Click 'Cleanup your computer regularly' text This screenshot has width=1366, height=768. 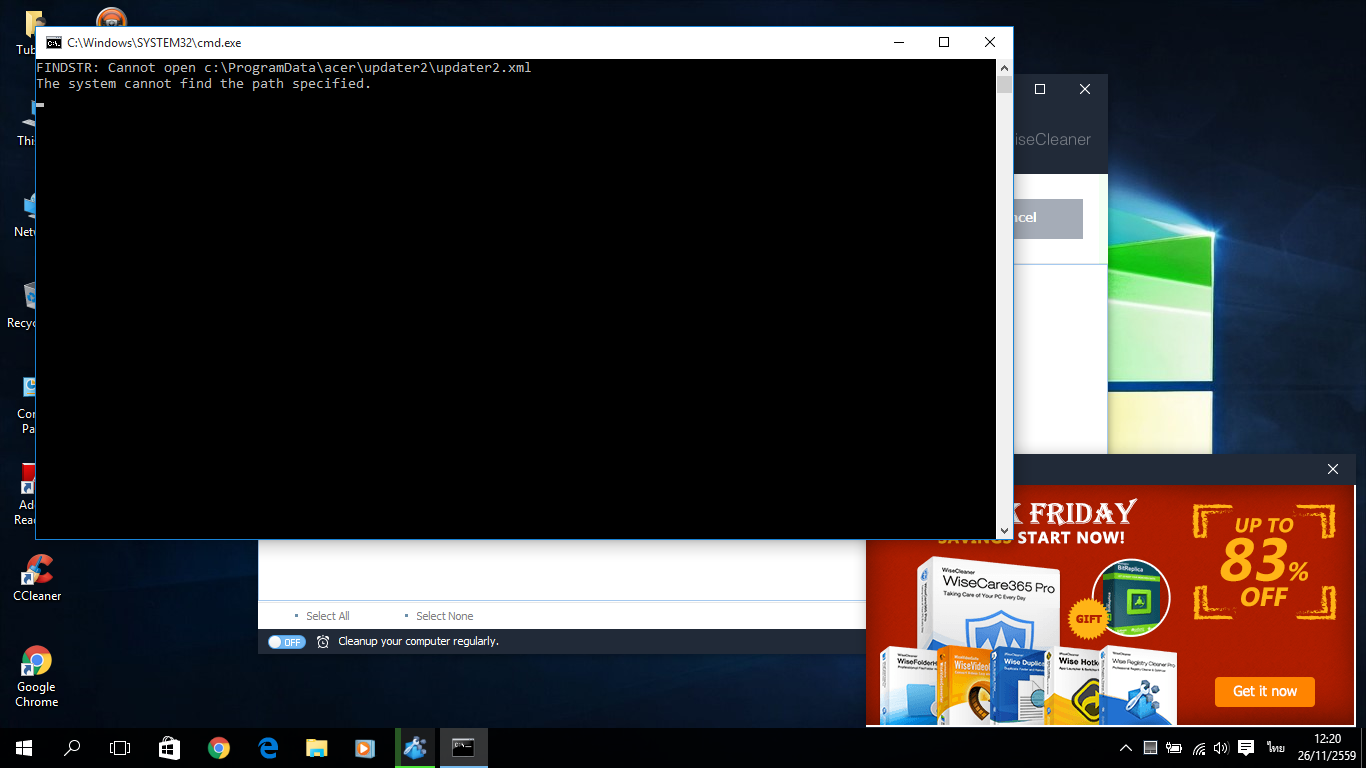[x=418, y=641]
